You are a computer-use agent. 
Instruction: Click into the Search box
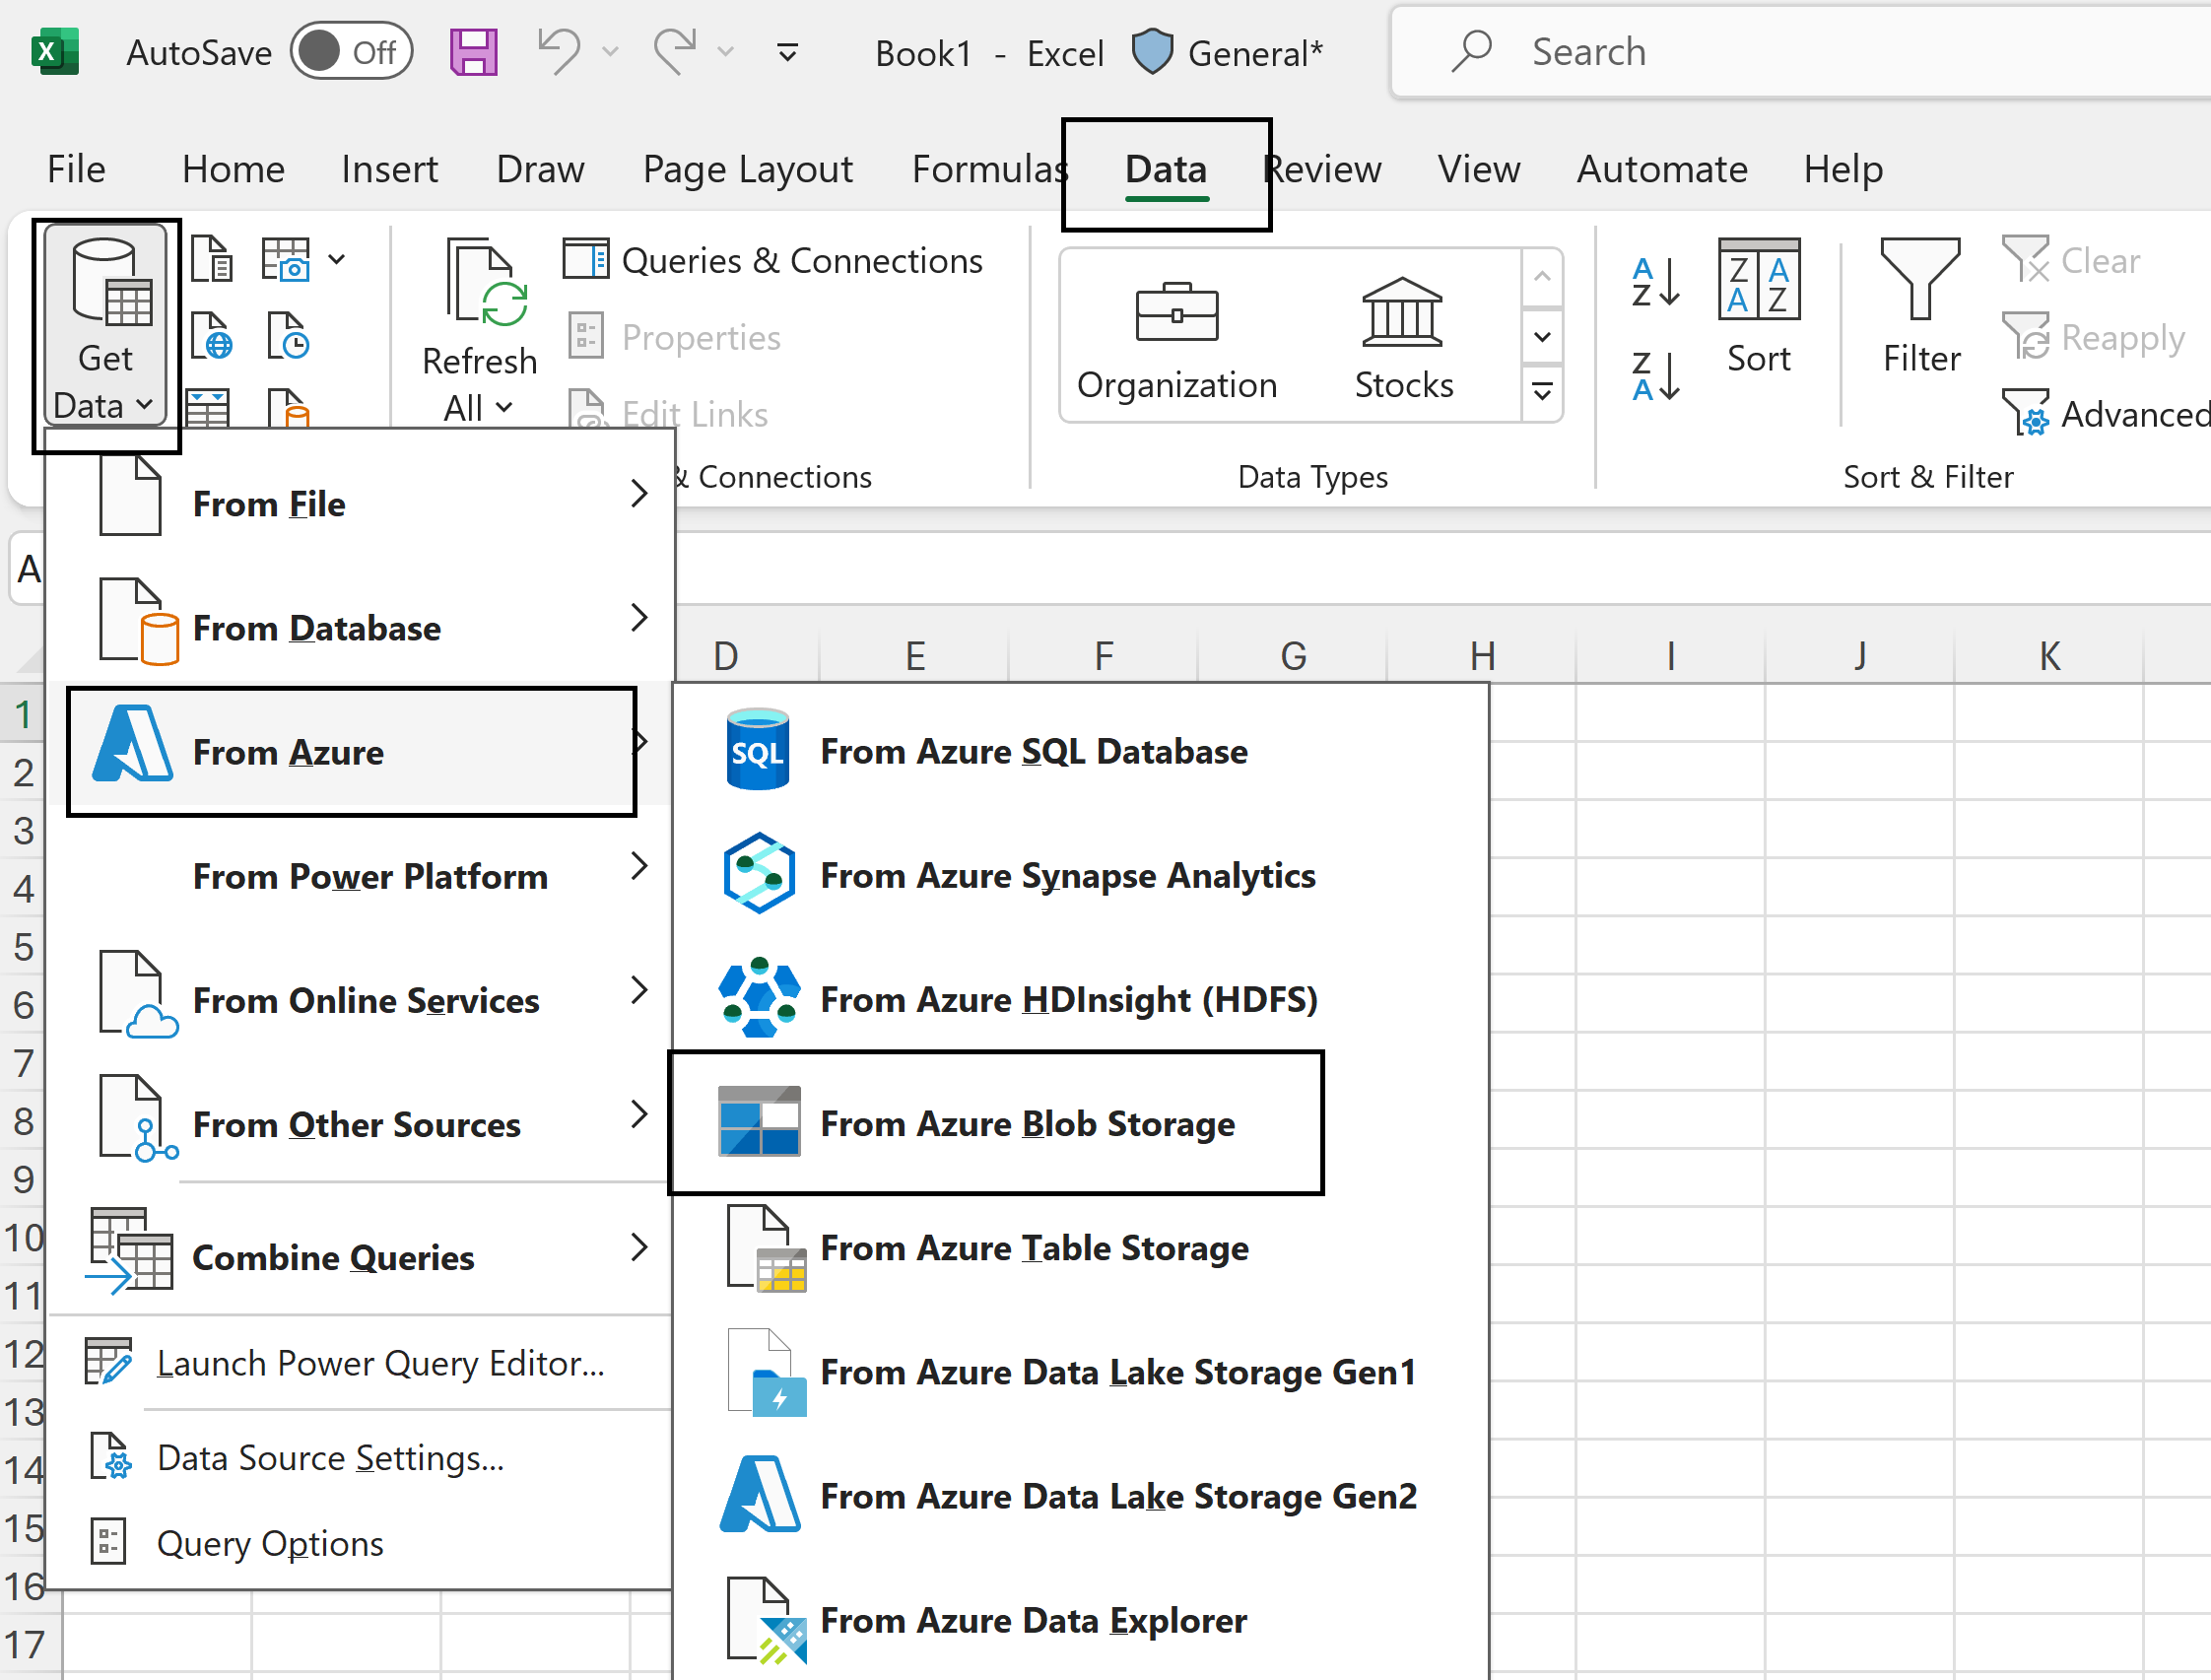coord(1800,52)
